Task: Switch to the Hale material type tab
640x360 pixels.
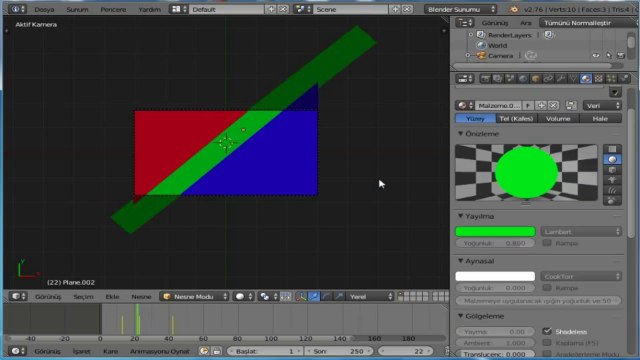Action: coord(600,118)
